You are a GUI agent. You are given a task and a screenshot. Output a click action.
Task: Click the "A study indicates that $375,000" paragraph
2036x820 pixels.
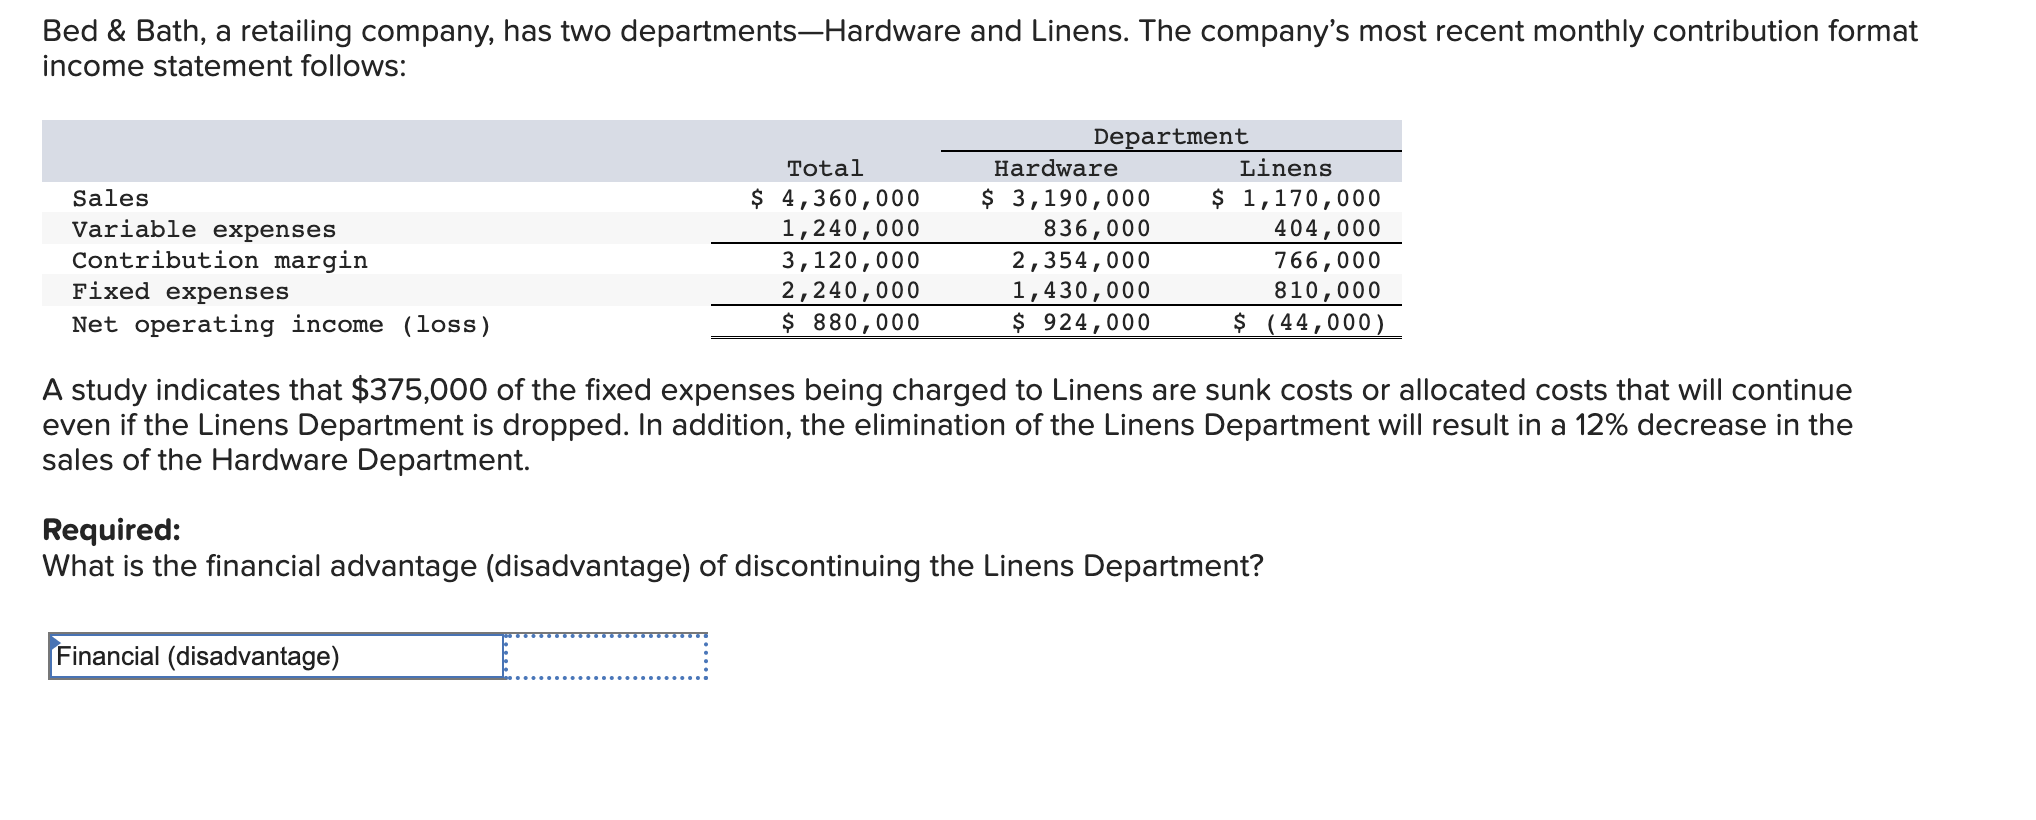[x=947, y=424]
